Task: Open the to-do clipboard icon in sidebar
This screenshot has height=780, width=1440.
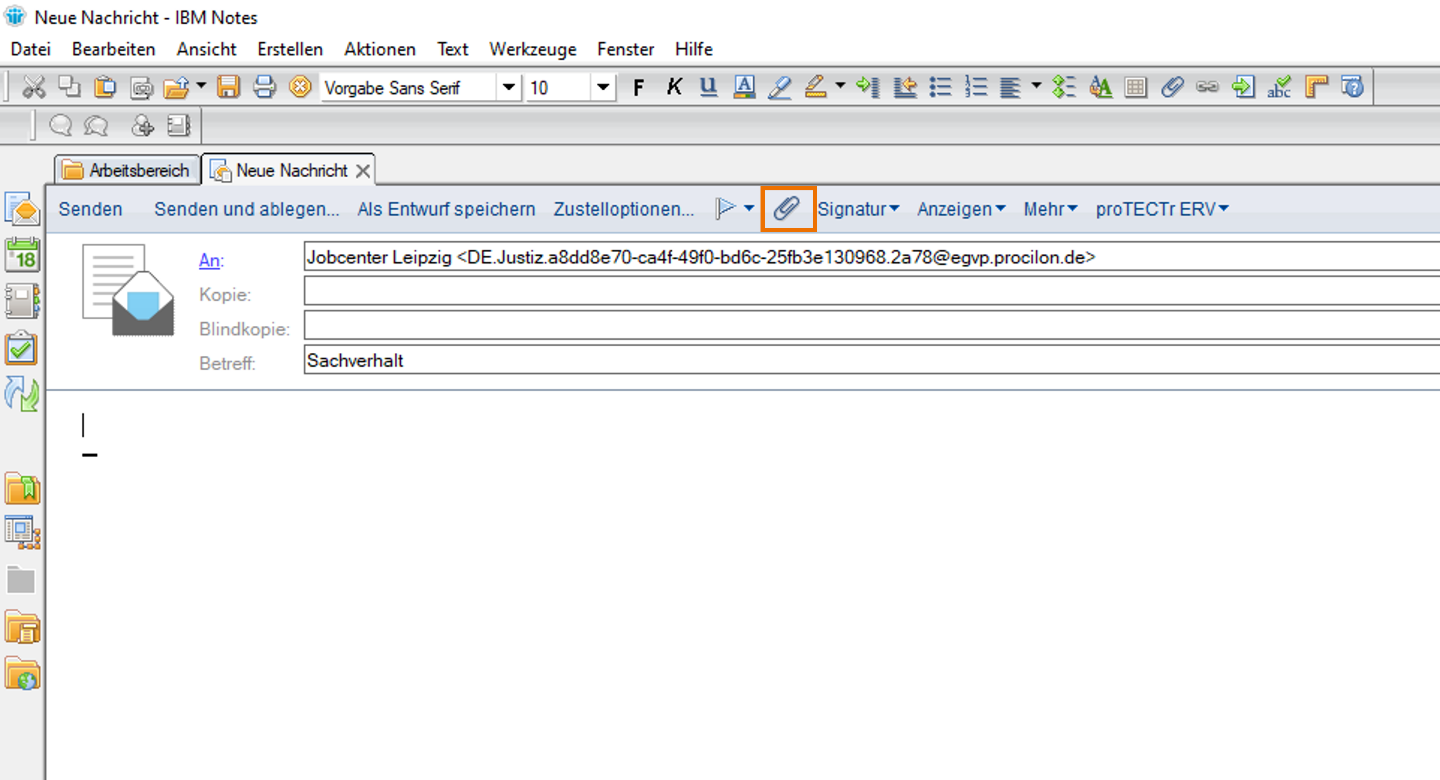Action: coord(22,347)
